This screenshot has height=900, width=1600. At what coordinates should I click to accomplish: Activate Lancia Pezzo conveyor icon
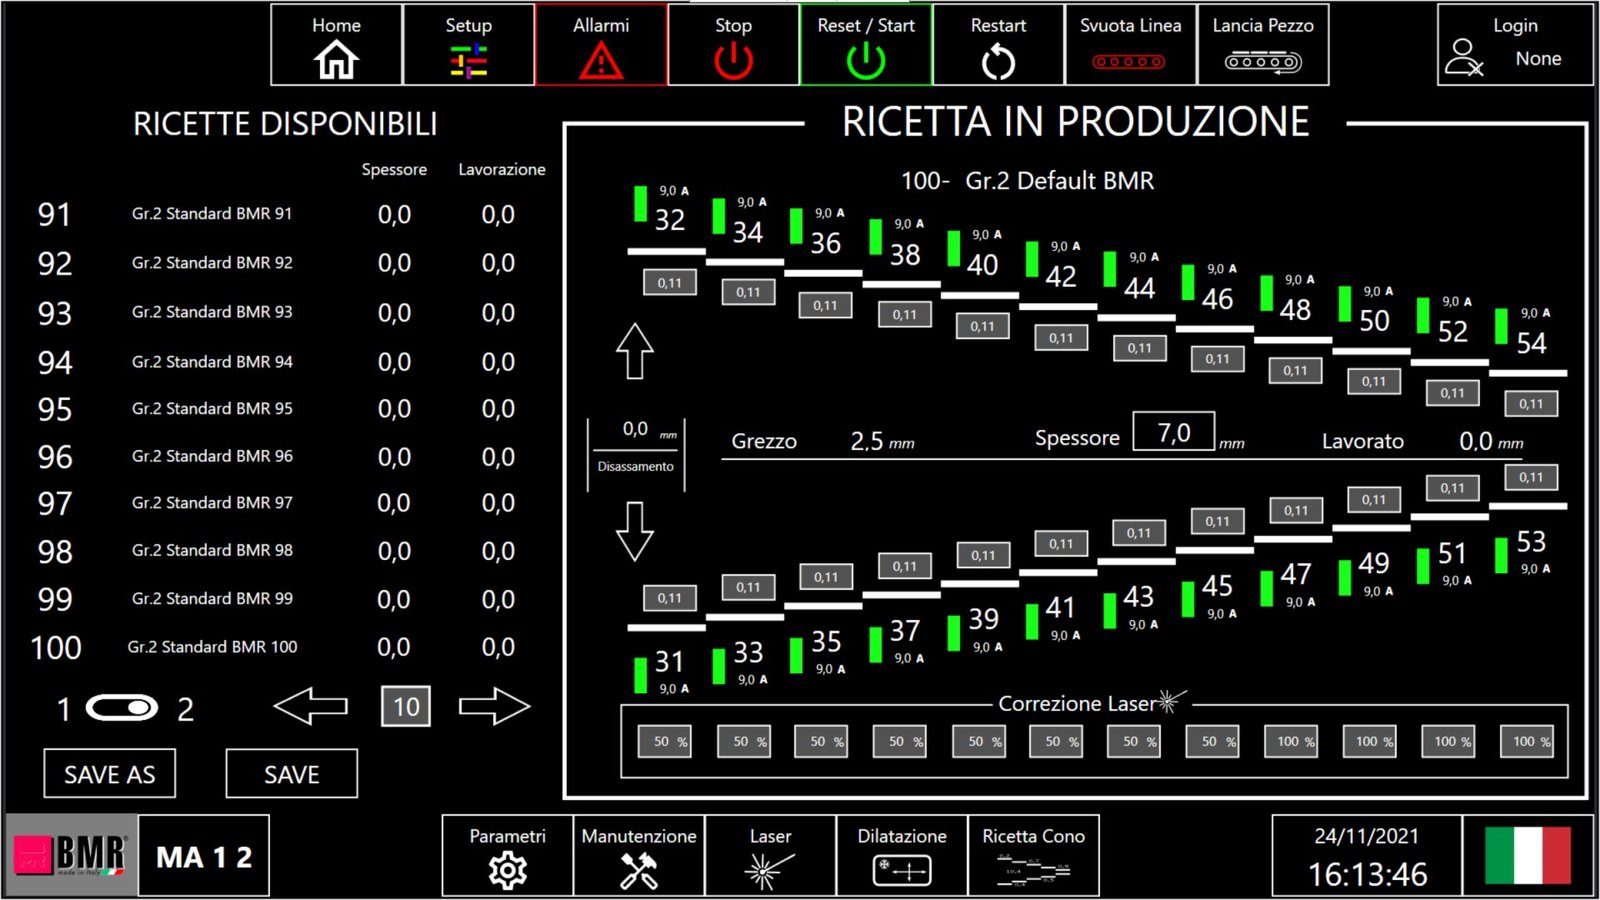1263,45
